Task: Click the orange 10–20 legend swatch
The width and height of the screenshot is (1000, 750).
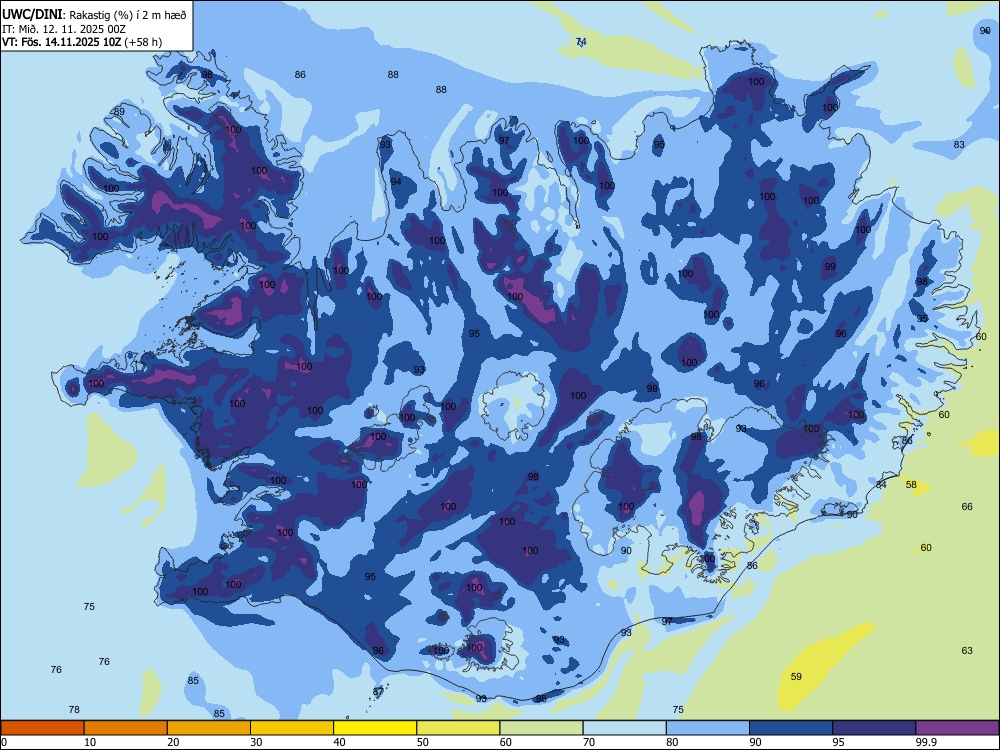Action: point(126,728)
